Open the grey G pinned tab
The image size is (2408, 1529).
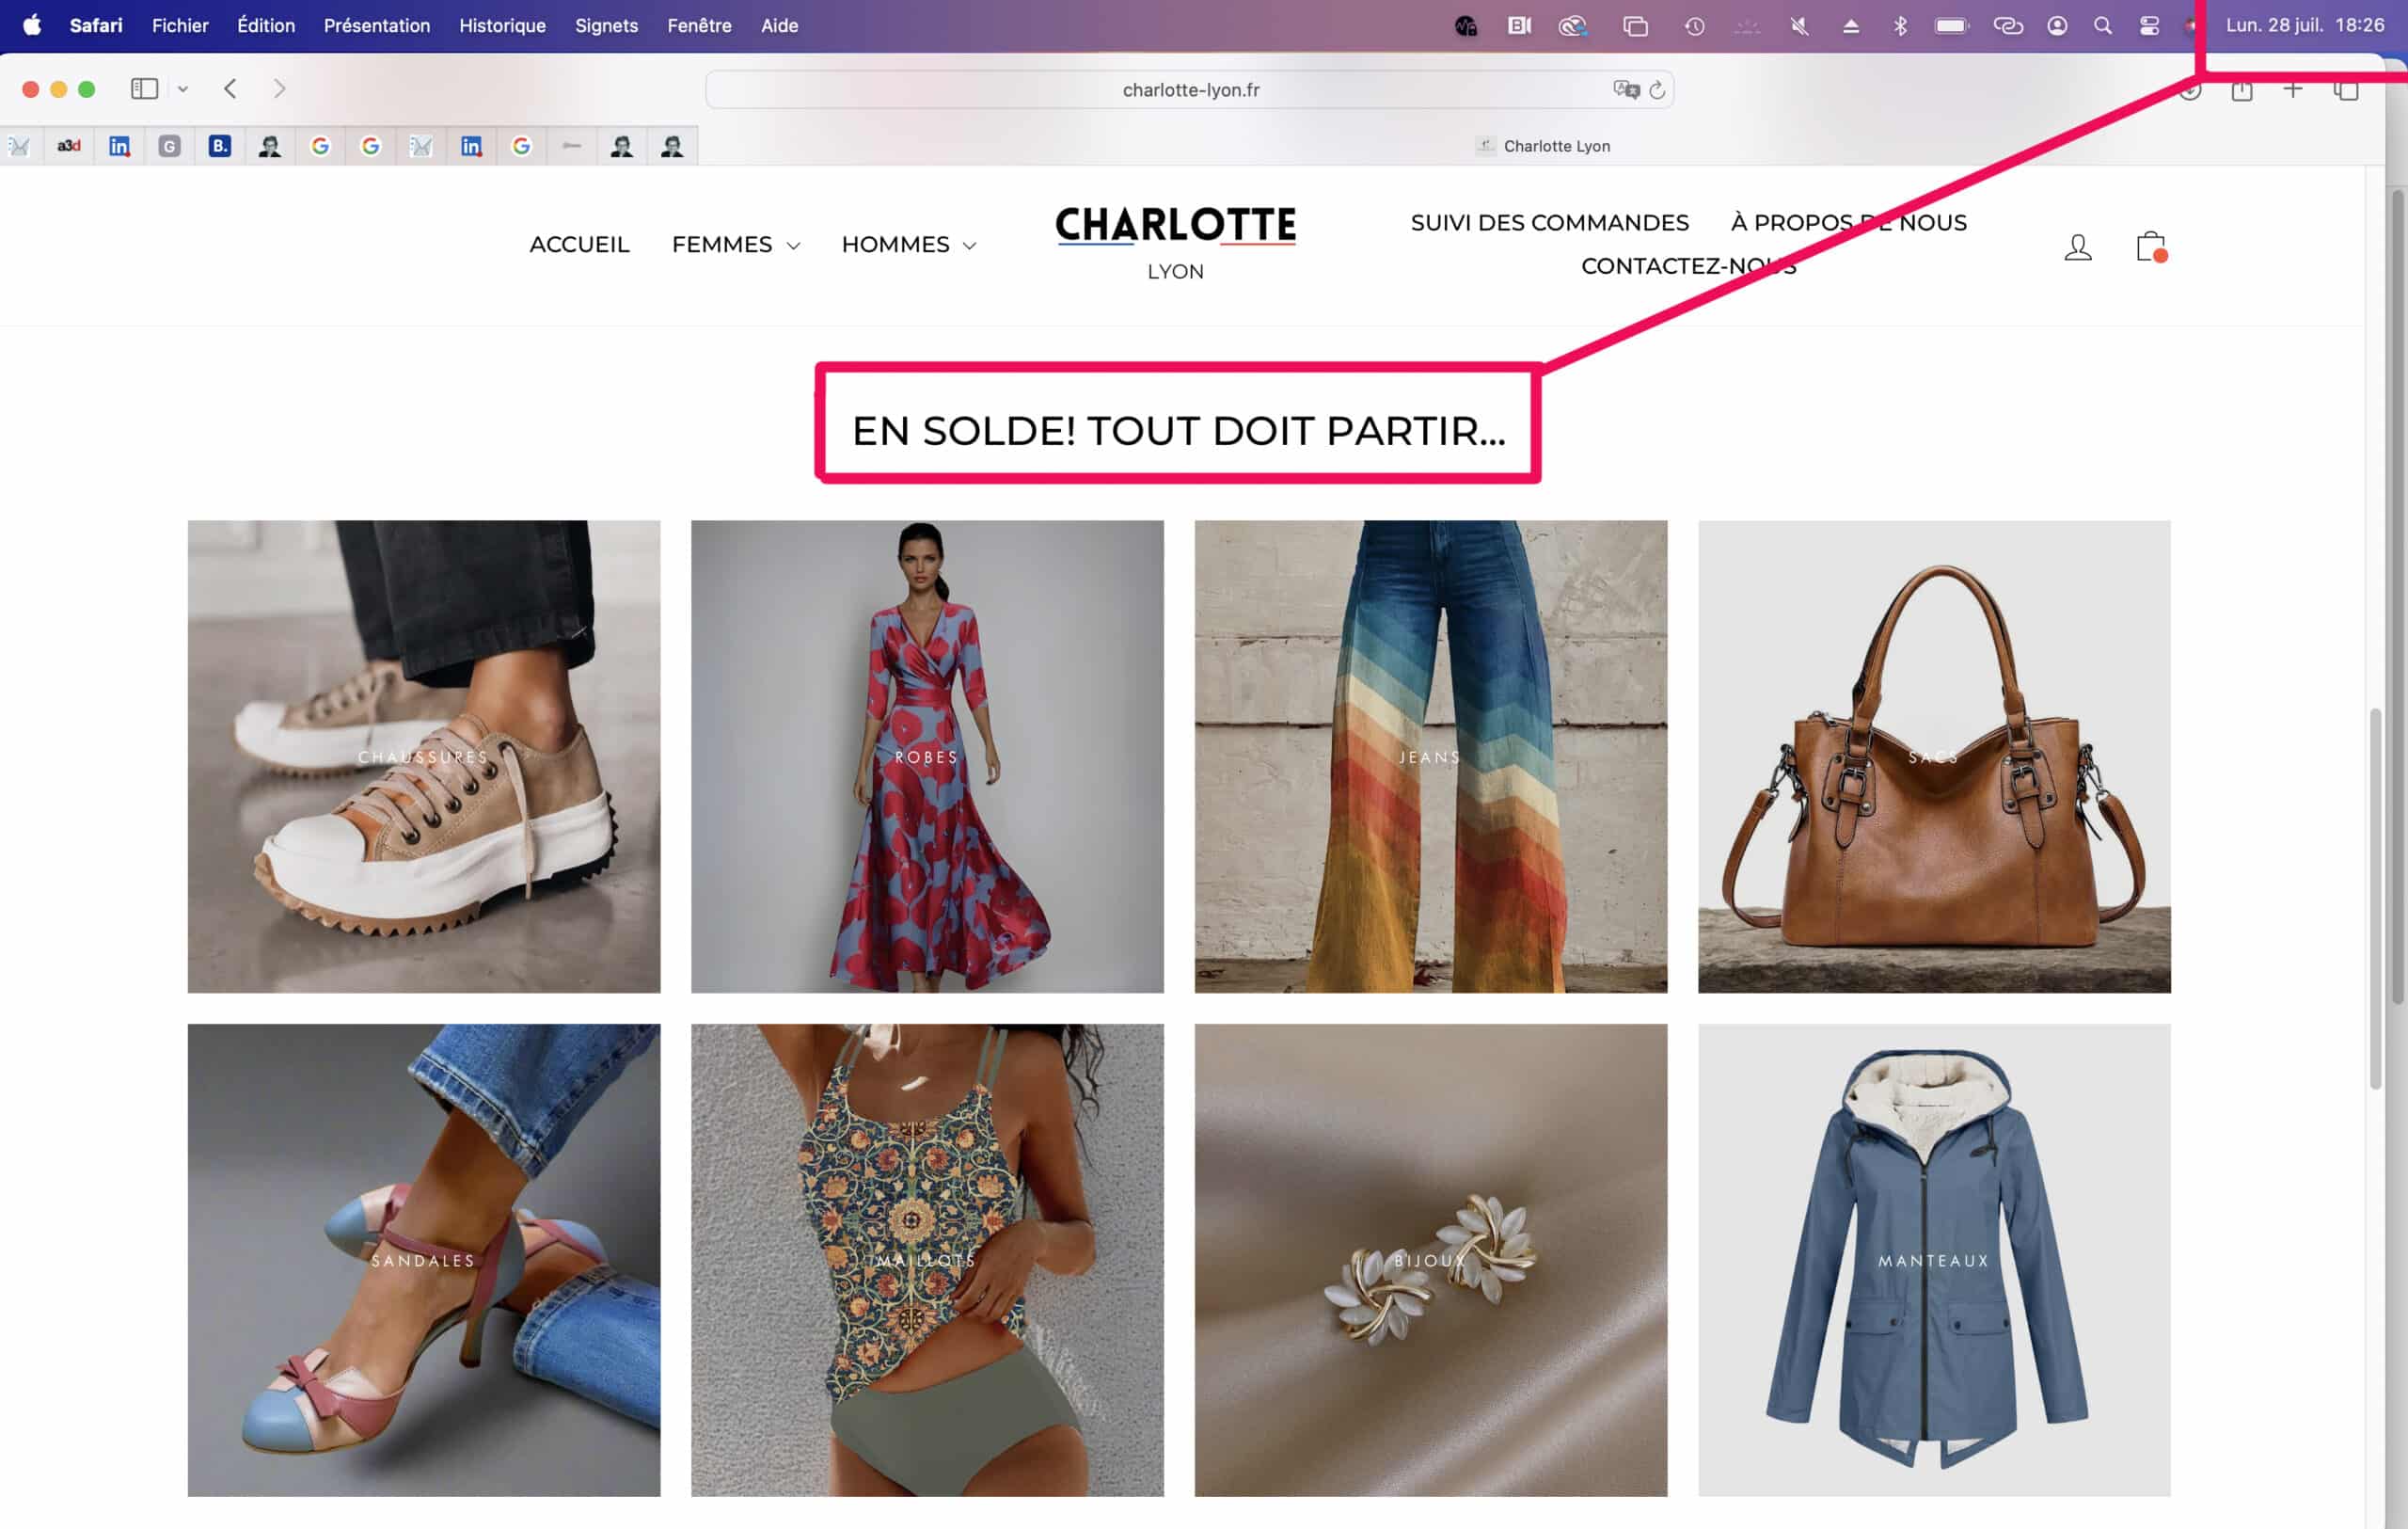[x=169, y=146]
